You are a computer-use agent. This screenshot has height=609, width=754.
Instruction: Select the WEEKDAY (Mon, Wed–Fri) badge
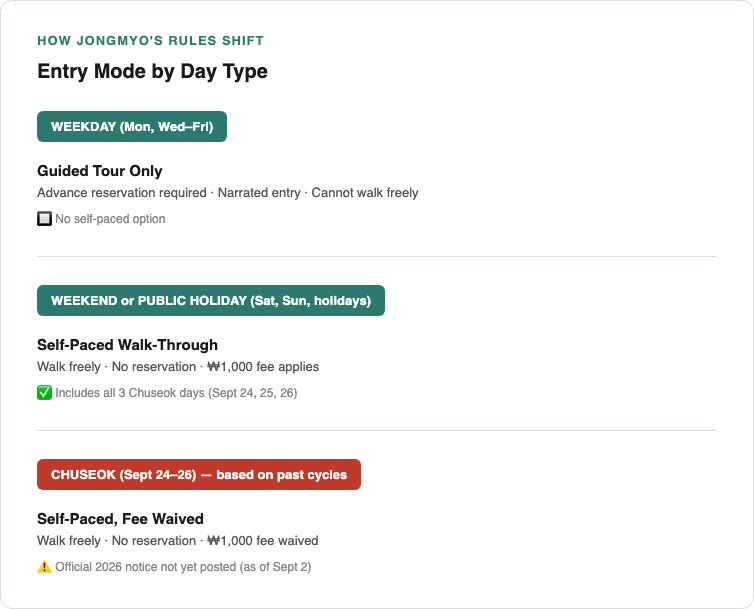(132, 127)
